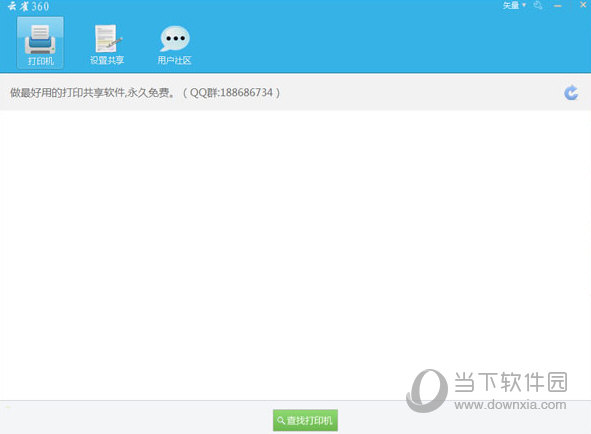Open the 打印机 (Printer) tab

(x=40, y=43)
